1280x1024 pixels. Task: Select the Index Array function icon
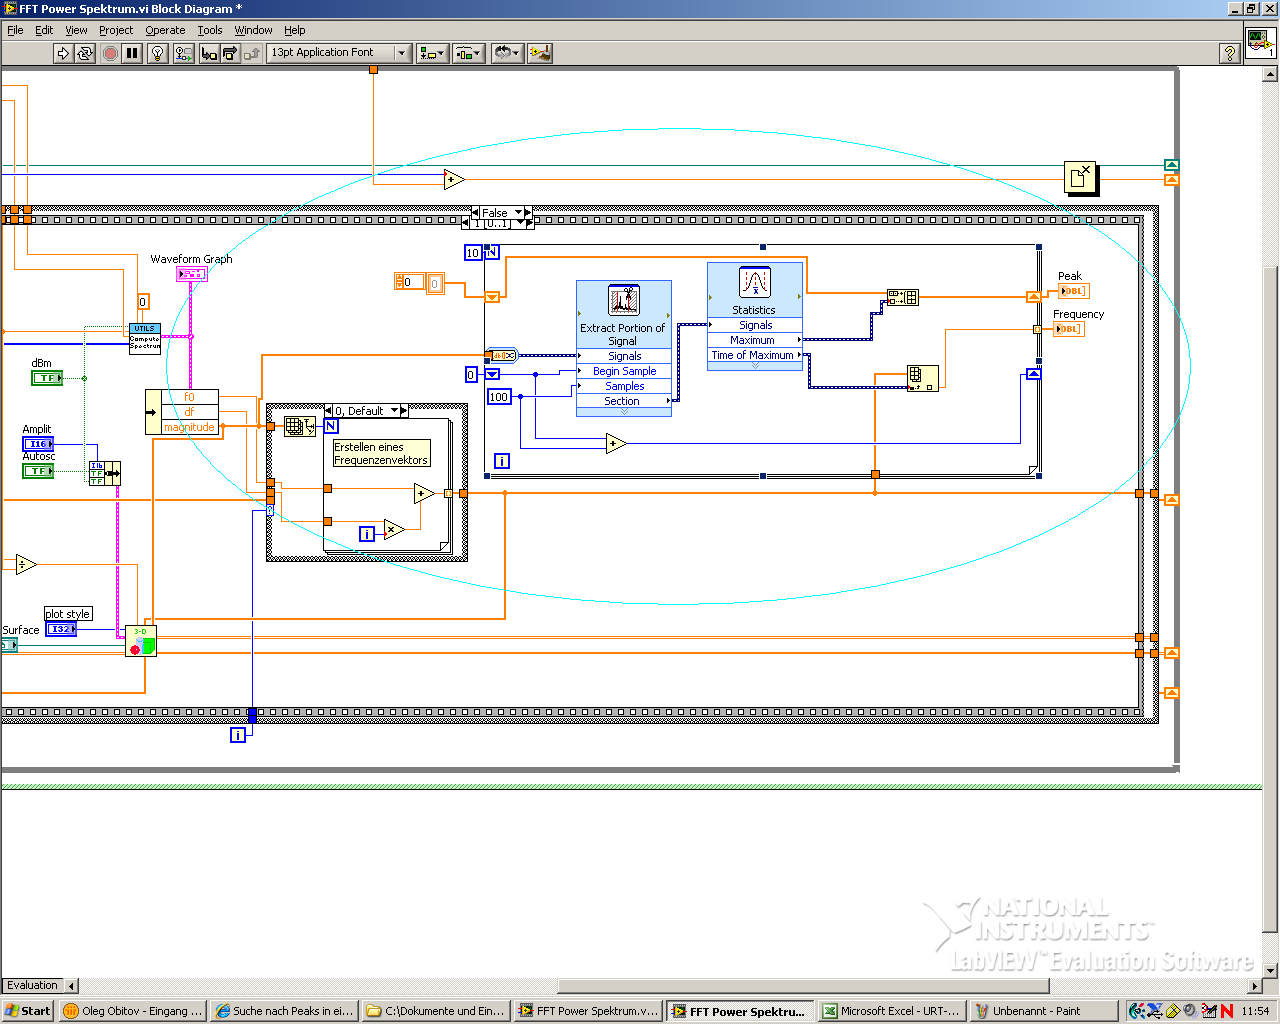point(923,378)
